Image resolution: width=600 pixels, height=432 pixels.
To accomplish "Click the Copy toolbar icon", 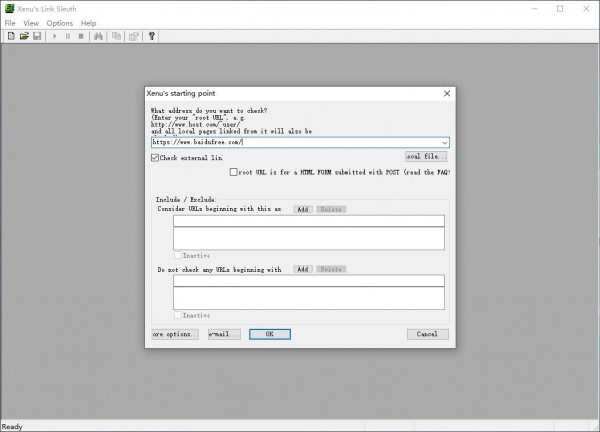I will [116, 36].
